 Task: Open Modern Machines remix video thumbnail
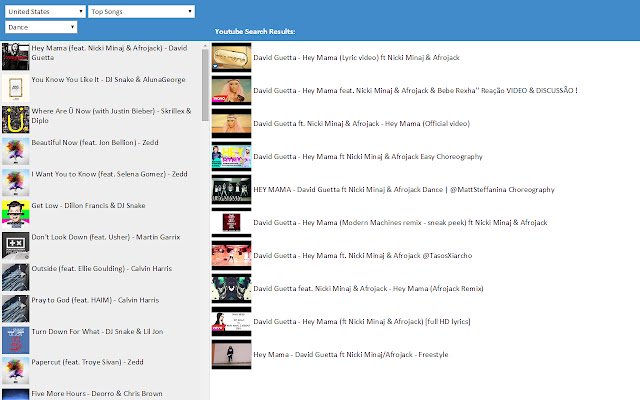pyautogui.click(x=231, y=222)
